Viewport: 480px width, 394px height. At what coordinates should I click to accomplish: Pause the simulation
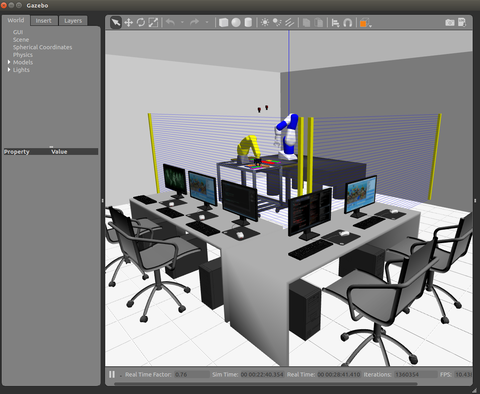tap(112, 374)
